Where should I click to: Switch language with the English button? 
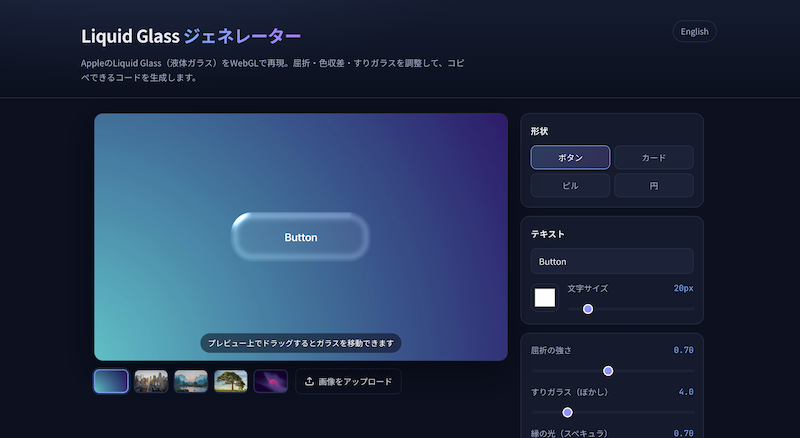[694, 32]
